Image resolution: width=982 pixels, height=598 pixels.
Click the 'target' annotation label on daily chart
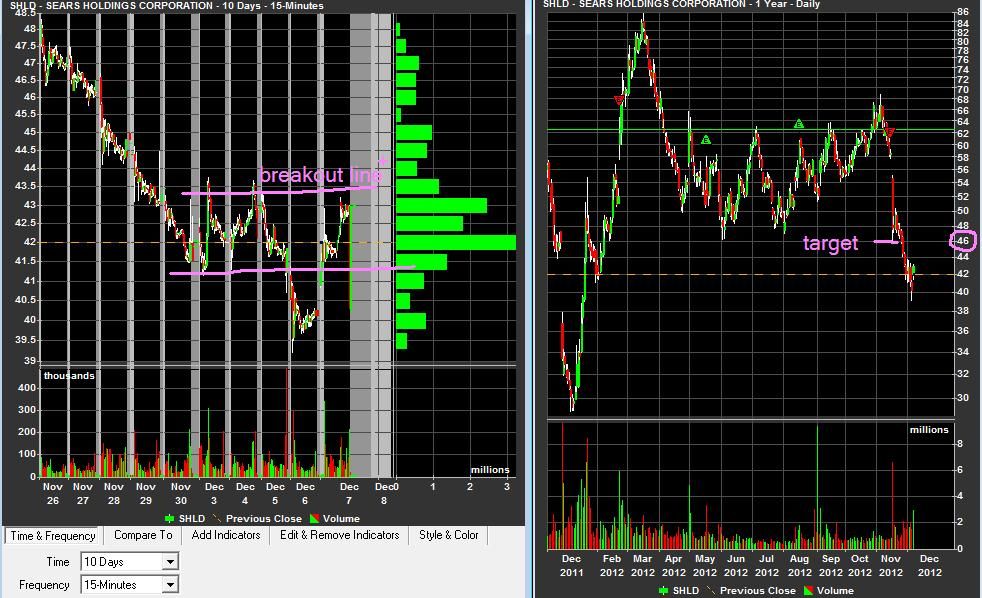(x=830, y=243)
